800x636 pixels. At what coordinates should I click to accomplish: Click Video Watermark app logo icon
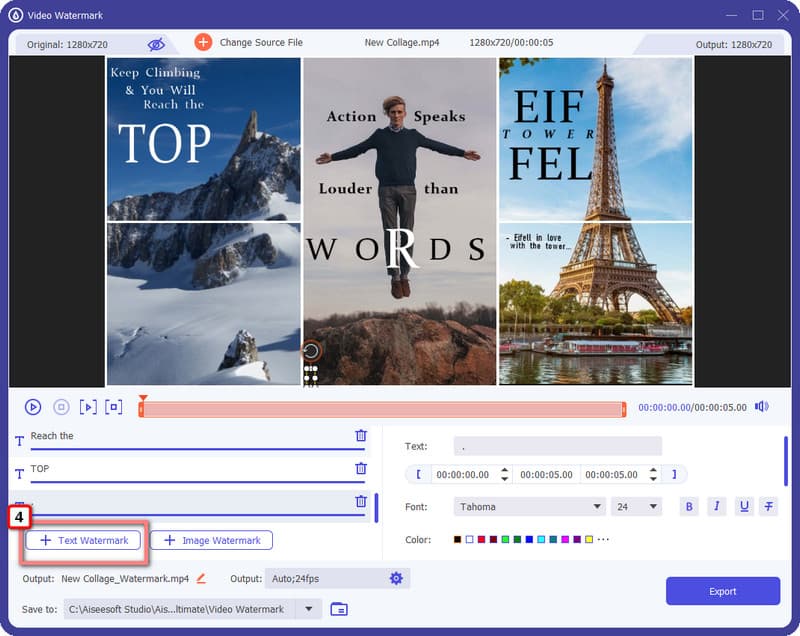tap(16, 15)
